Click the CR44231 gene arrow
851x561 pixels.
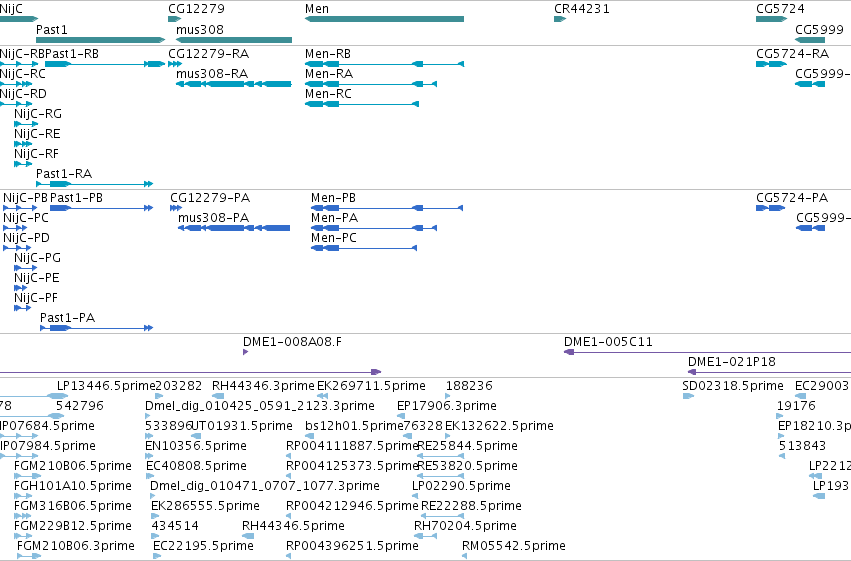tap(560, 19)
